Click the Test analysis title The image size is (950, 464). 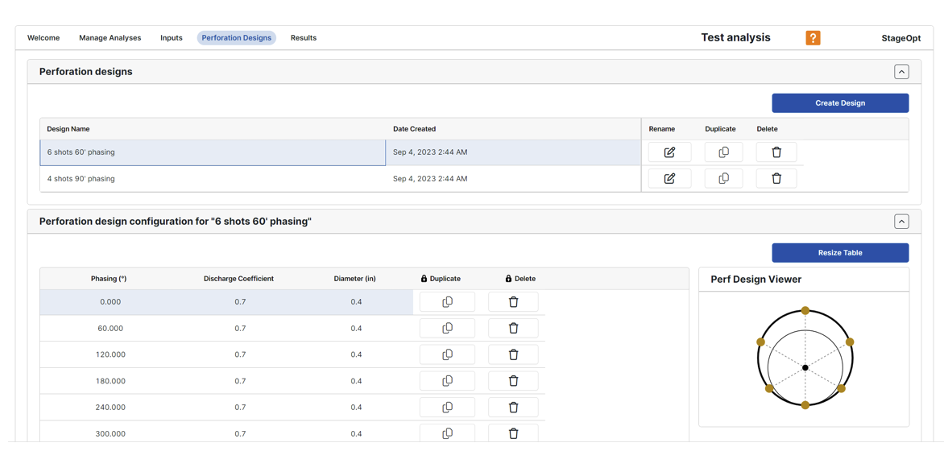point(736,38)
